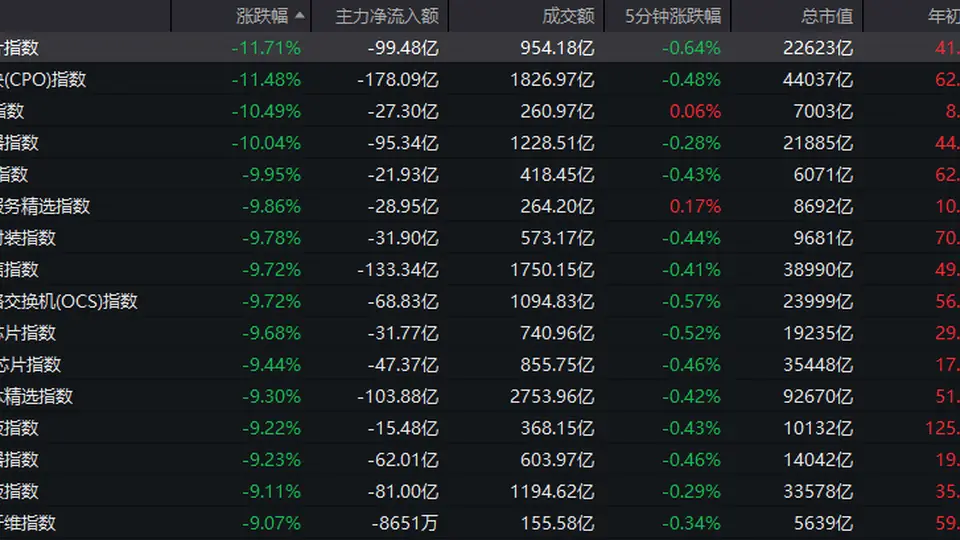The width and height of the screenshot is (960, 540).
Task: Click the -0.64% five-minute change
Action: pyautogui.click(x=691, y=48)
